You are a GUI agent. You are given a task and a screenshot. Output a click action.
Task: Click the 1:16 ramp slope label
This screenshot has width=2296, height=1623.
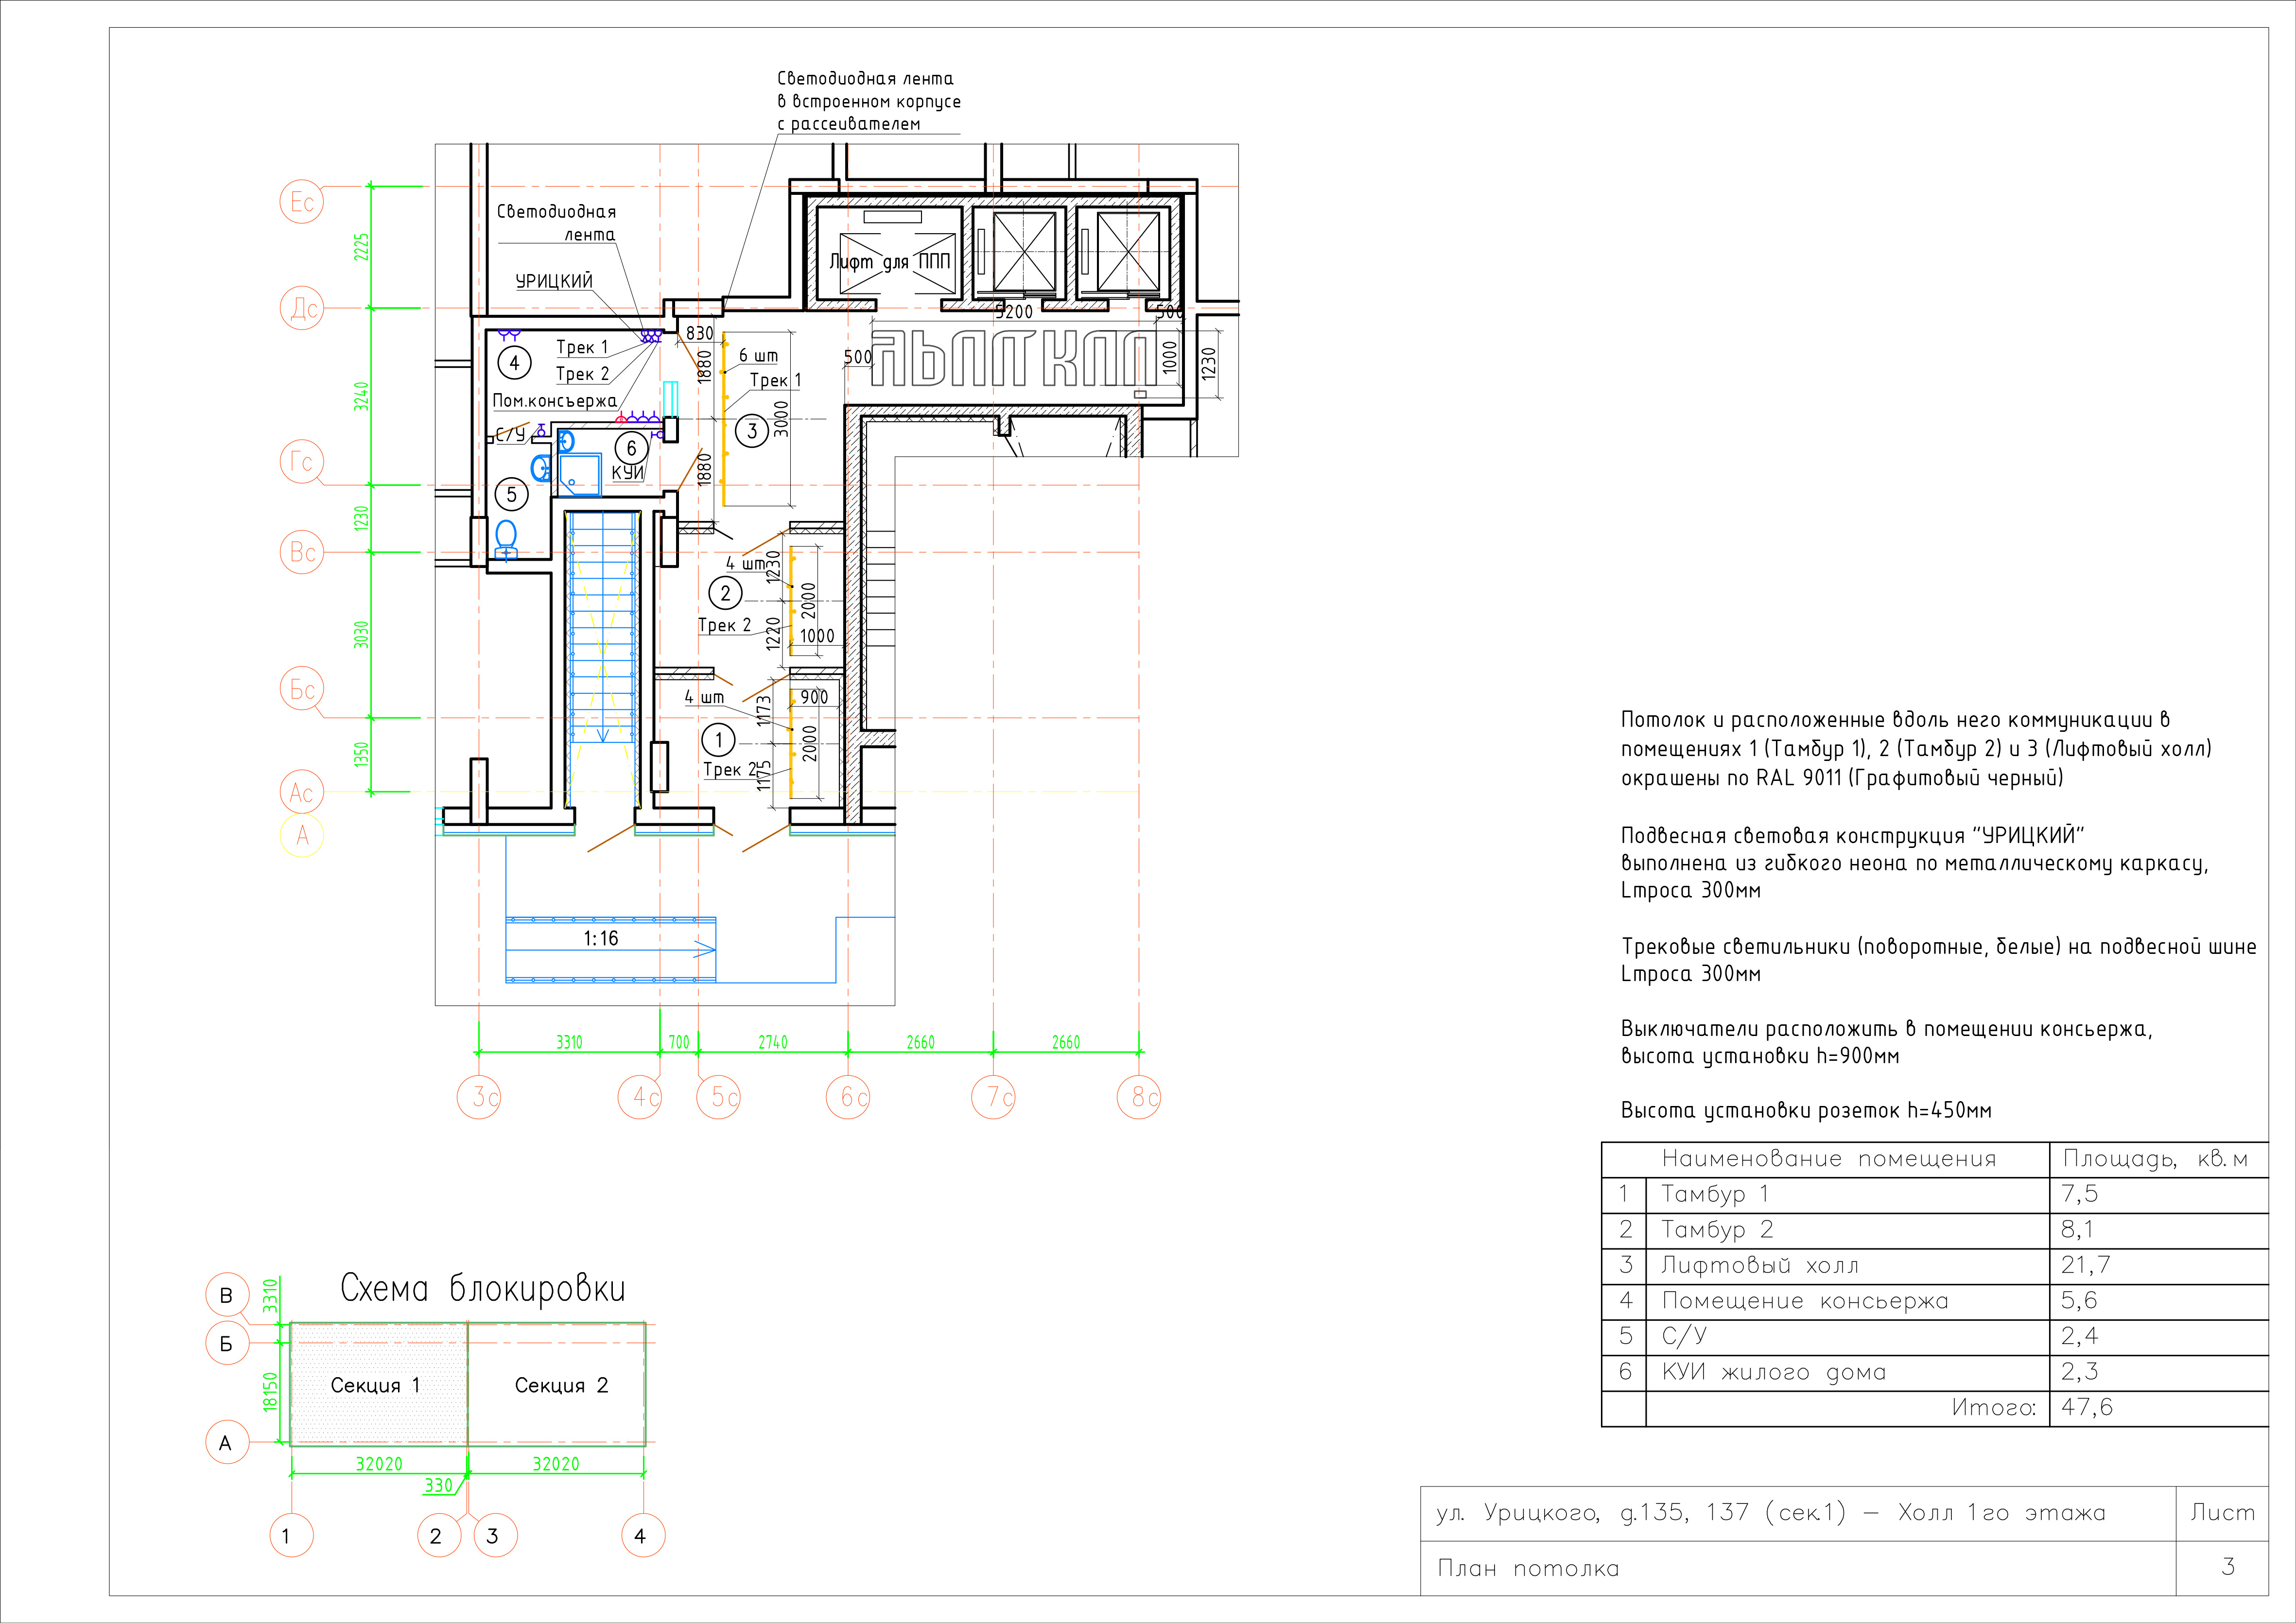tap(601, 938)
